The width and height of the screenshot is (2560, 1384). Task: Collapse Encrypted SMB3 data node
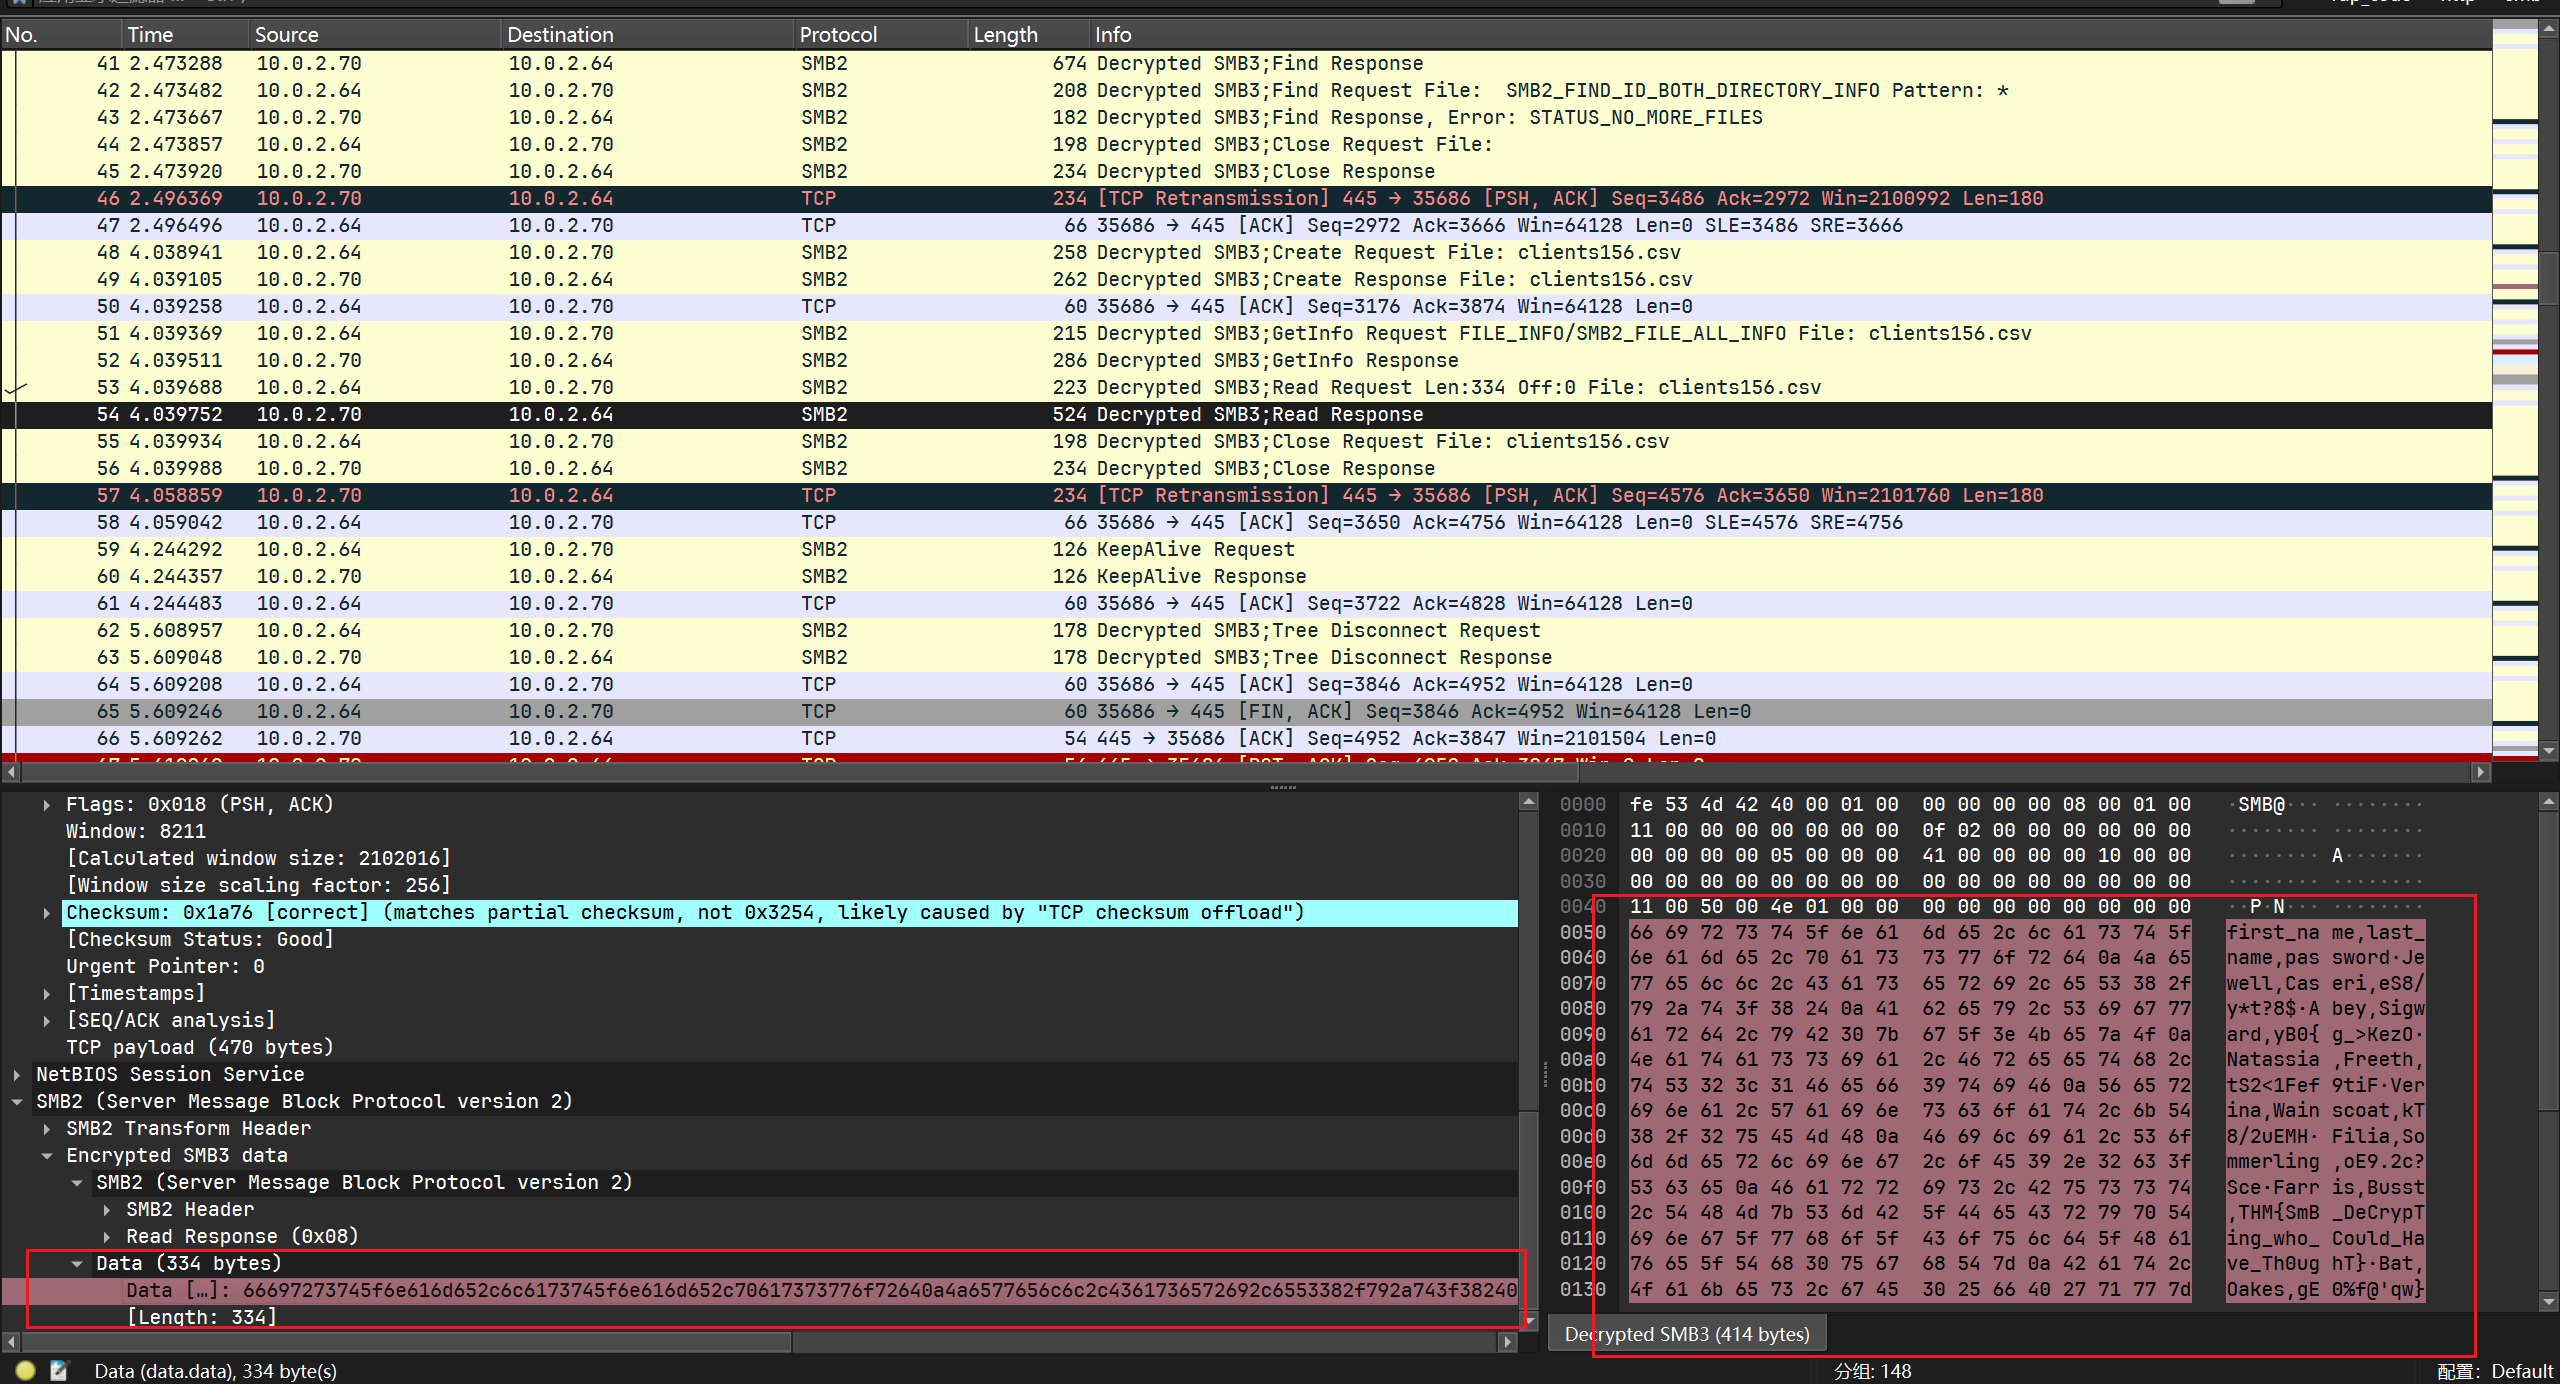click(47, 1156)
